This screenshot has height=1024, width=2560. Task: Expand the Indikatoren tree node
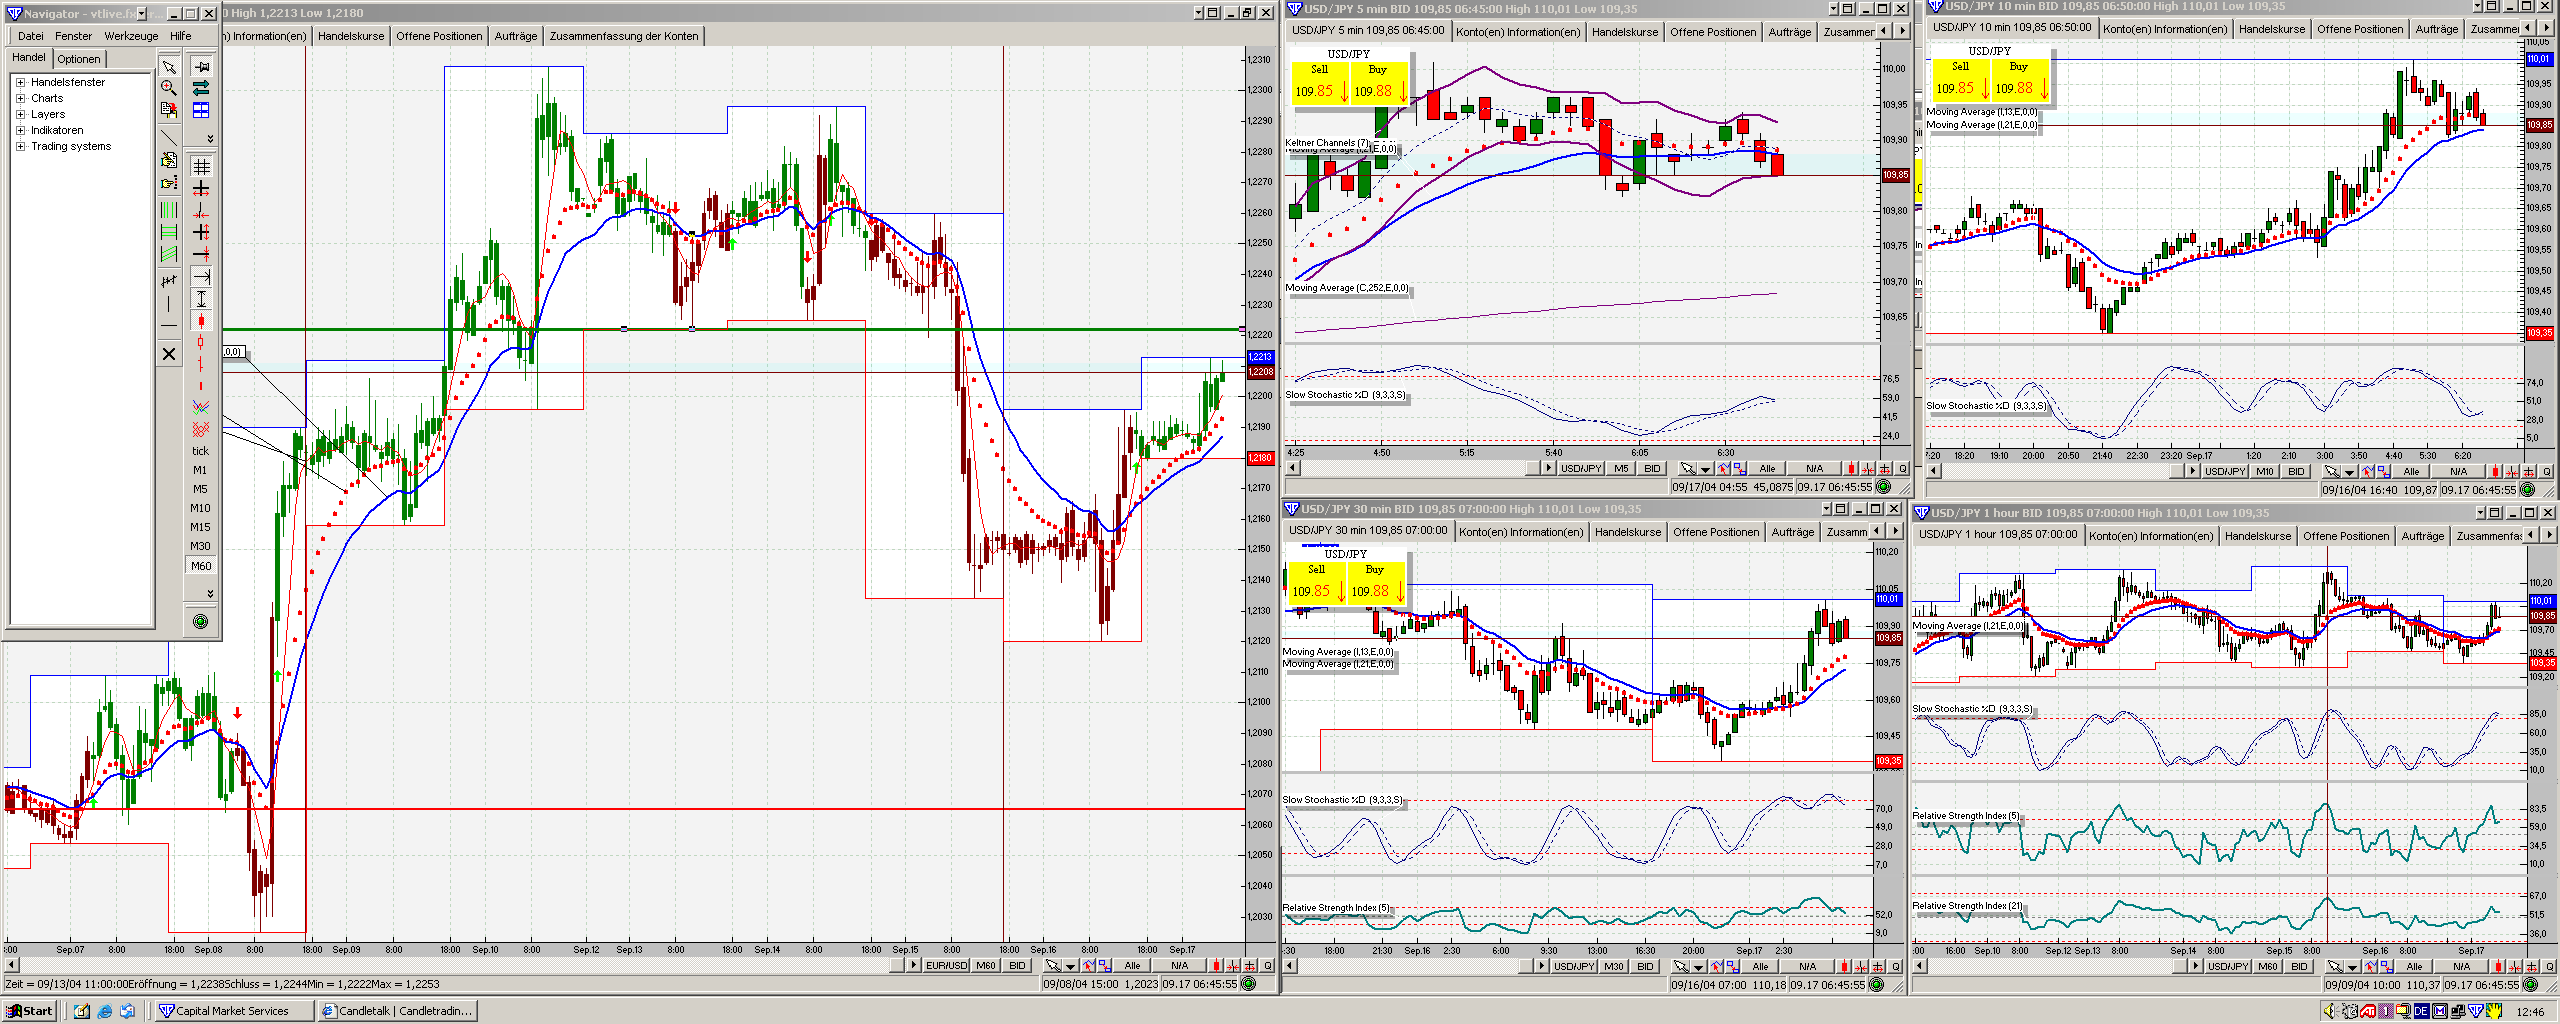coord(20,130)
